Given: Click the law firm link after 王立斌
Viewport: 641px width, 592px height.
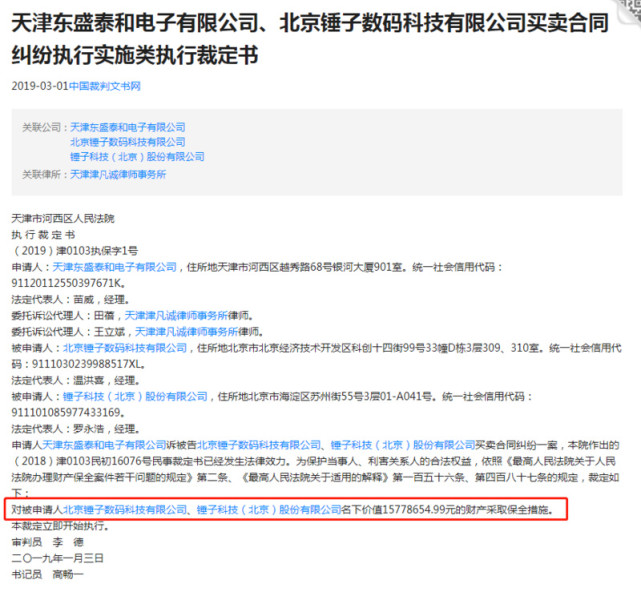Looking at the screenshot, I should [186, 332].
